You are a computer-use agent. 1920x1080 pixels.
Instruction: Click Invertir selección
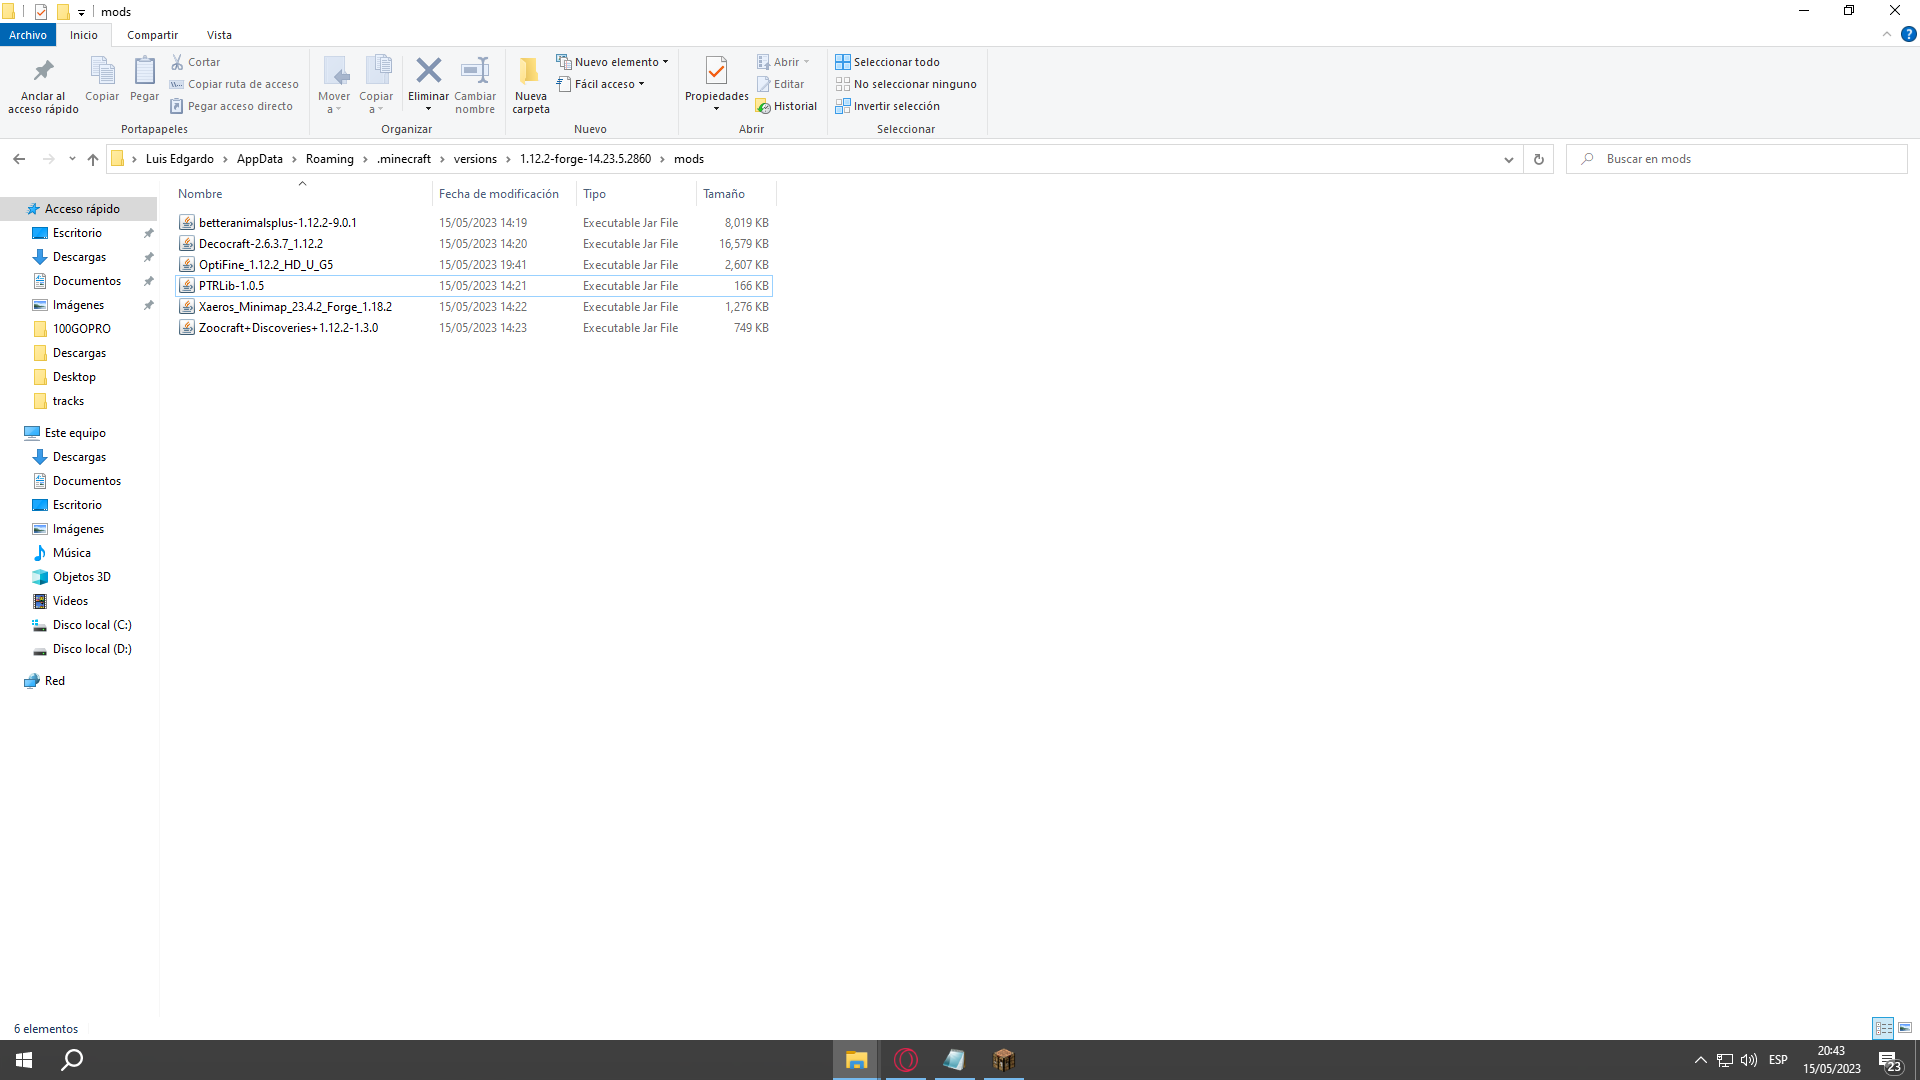(887, 106)
